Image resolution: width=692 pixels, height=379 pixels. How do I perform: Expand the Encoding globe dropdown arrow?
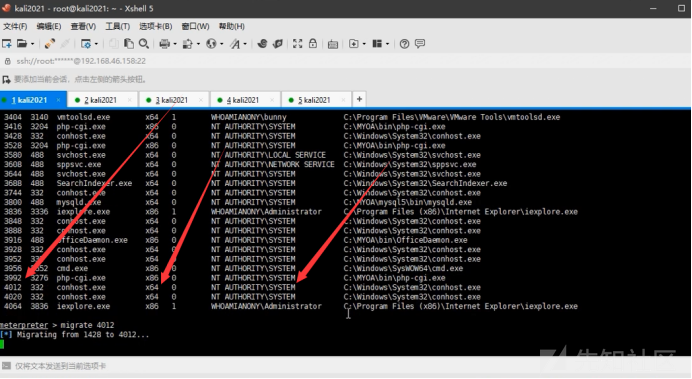point(222,44)
